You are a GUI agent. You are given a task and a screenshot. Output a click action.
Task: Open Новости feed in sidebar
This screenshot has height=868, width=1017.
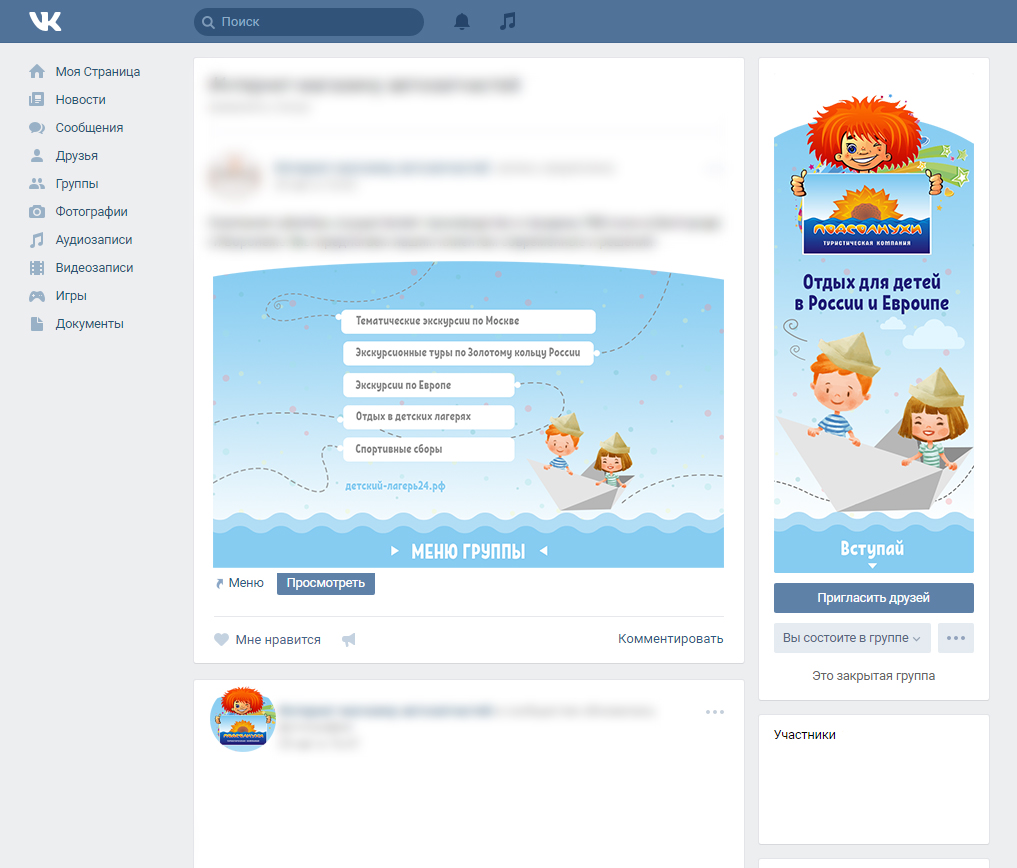pyautogui.click(x=80, y=100)
